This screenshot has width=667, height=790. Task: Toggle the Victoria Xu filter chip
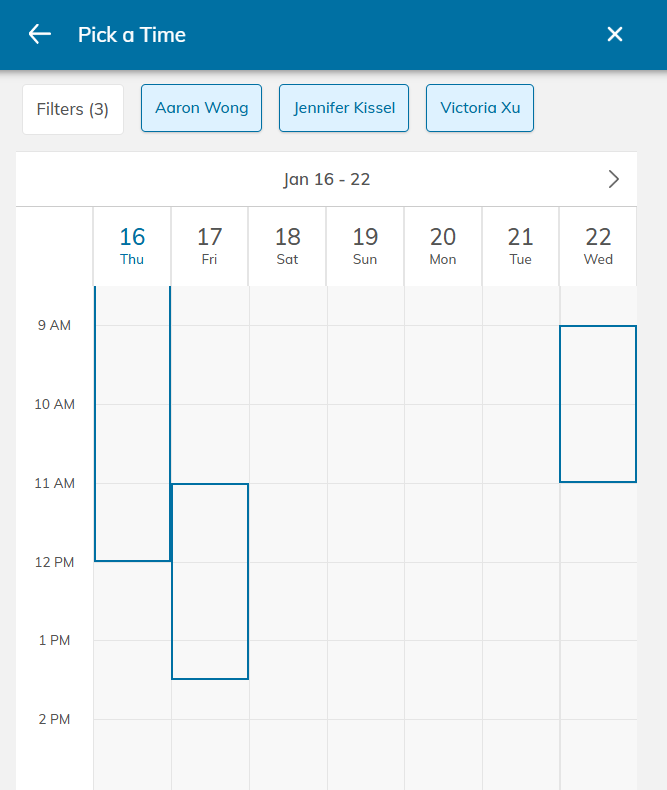point(480,108)
